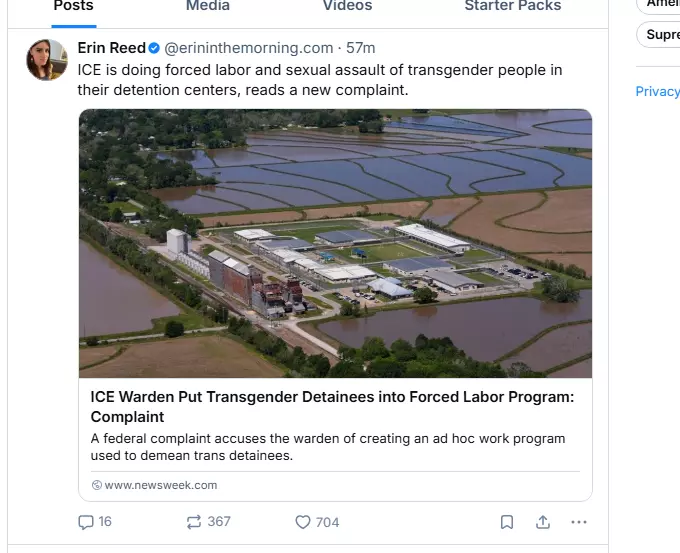The width and height of the screenshot is (680, 553).
Task: Switch to the Media tab
Action: coord(208,6)
